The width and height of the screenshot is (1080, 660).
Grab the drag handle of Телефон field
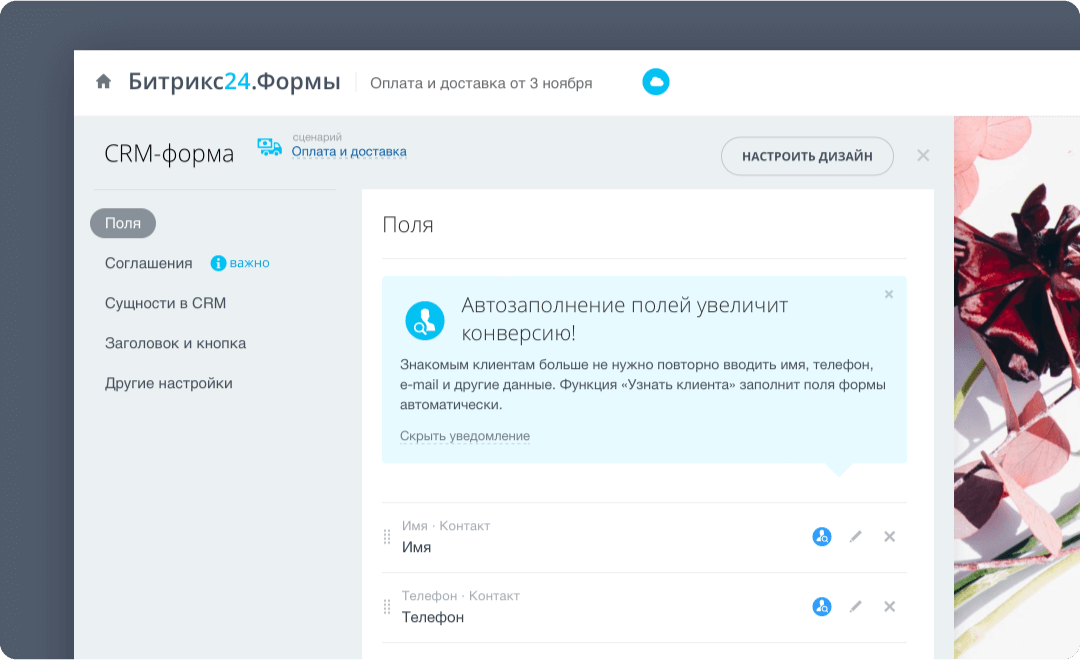(387, 607)
